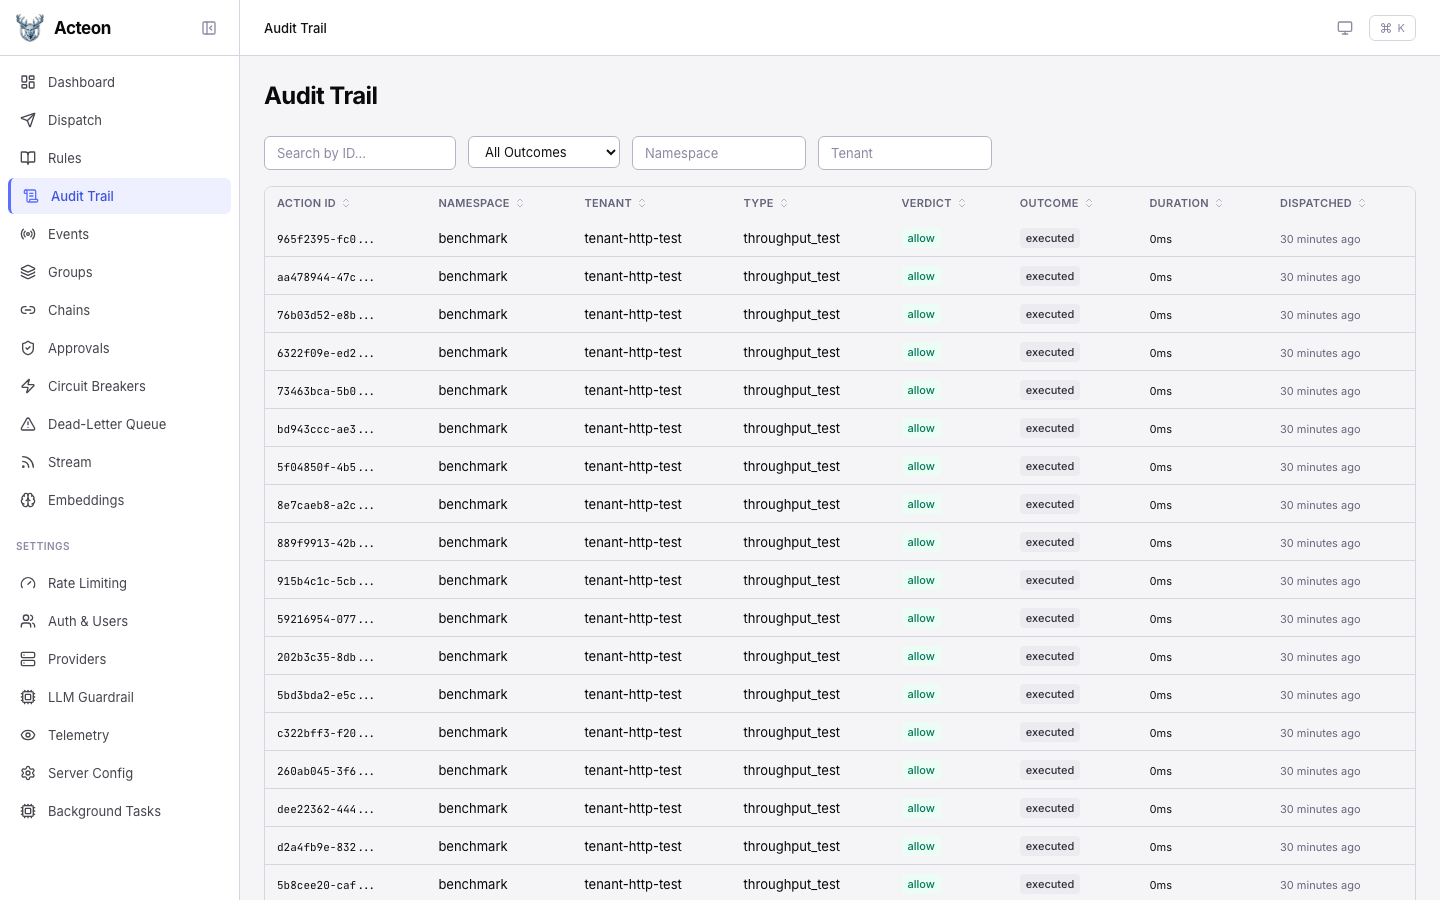This screenshot has height=900, width=1440.
Task: Click the Circuit Breakers lightning icon
Action: (28, 386)
